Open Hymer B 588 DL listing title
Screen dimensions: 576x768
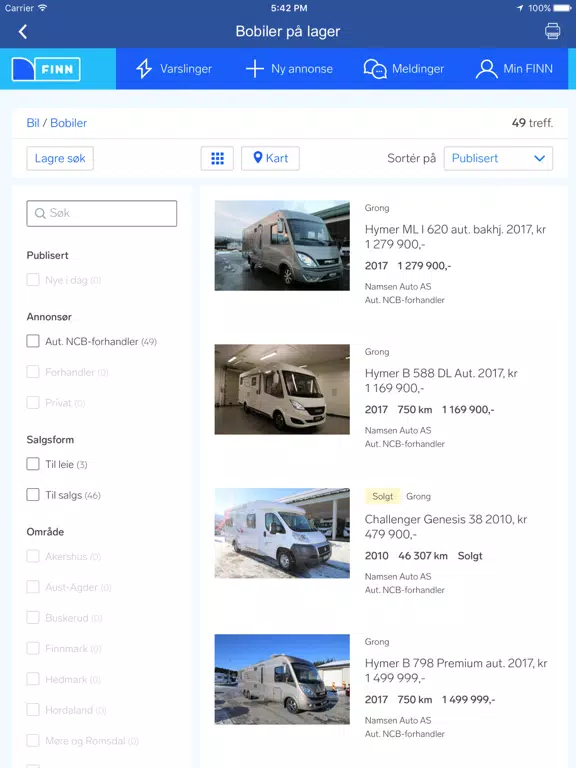[x=441, y=381]
